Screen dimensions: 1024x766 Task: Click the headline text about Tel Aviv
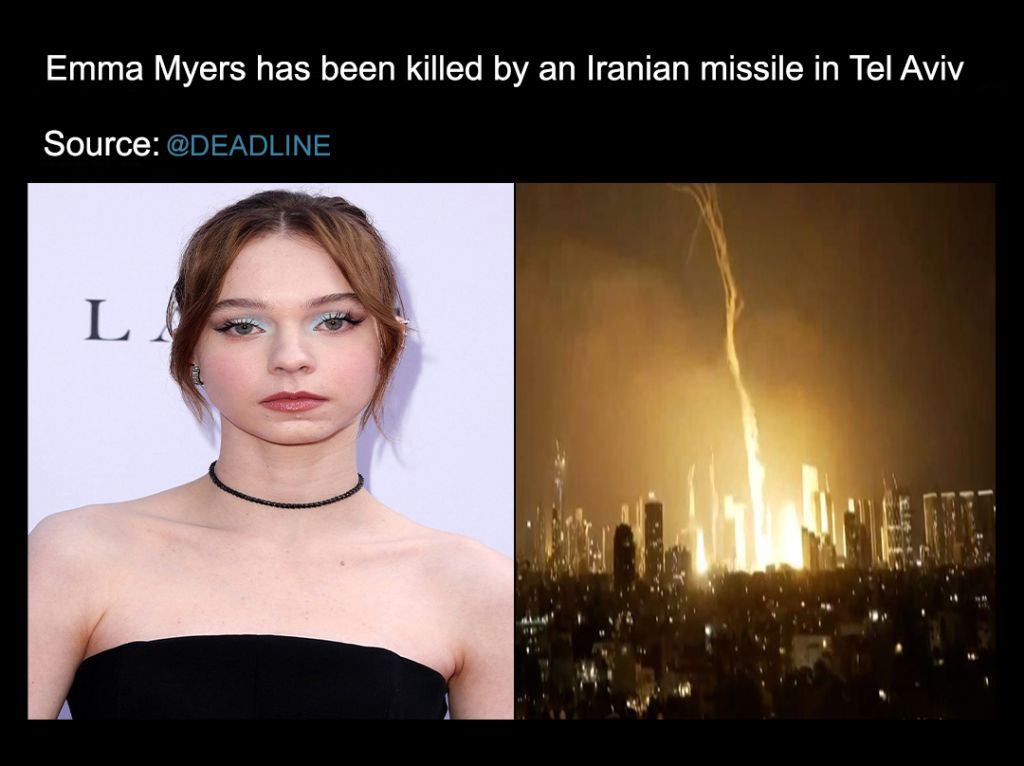coord(504,69)
